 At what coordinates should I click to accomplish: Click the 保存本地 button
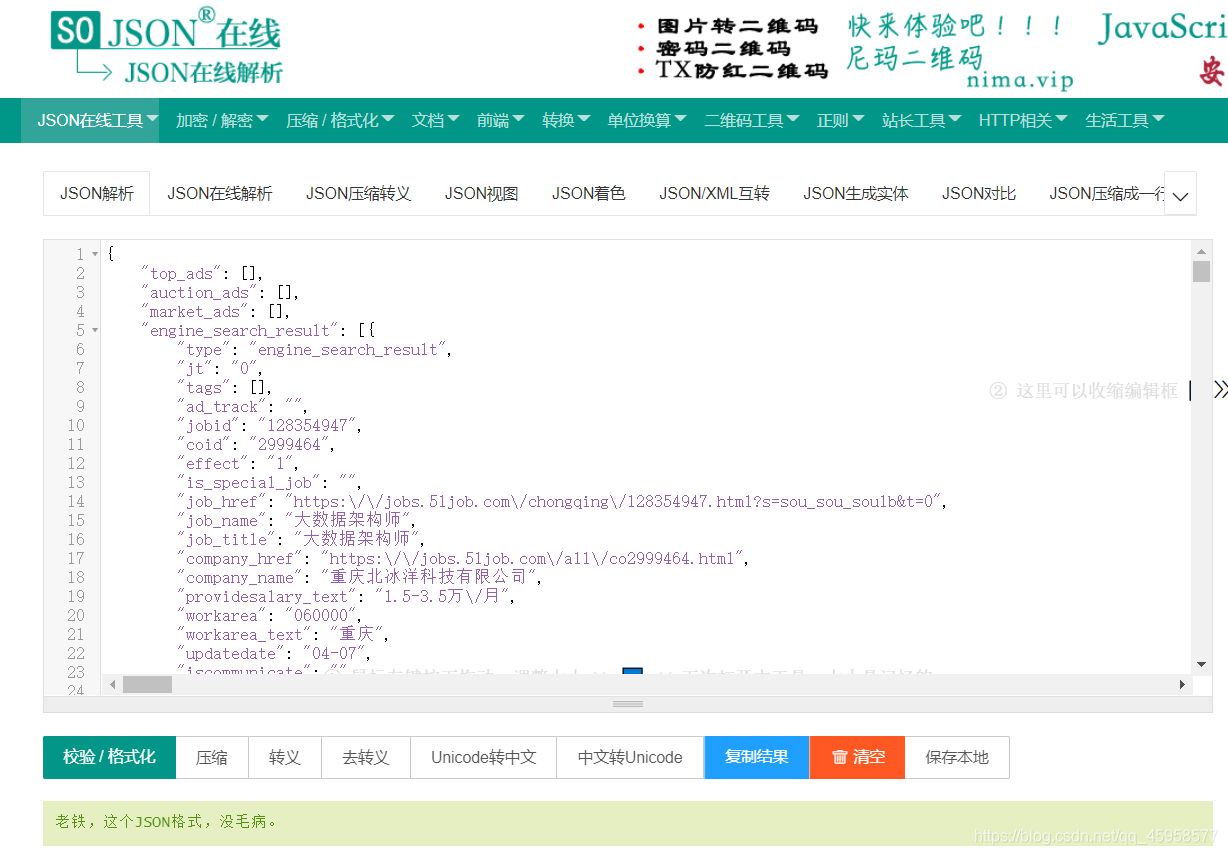pyautogui.click(x=957, y=757)
